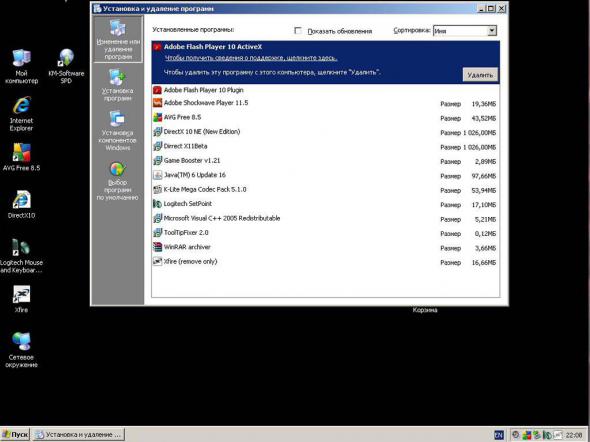The width and height of the screenshot is (590, 442).
Task: Open Network Neighborhood desktop icon
Action: [x=21, y=350]
